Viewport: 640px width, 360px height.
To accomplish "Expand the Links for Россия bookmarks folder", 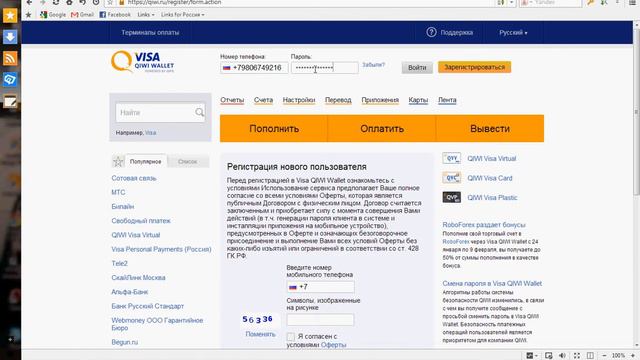I will click(x=182, y=15).
